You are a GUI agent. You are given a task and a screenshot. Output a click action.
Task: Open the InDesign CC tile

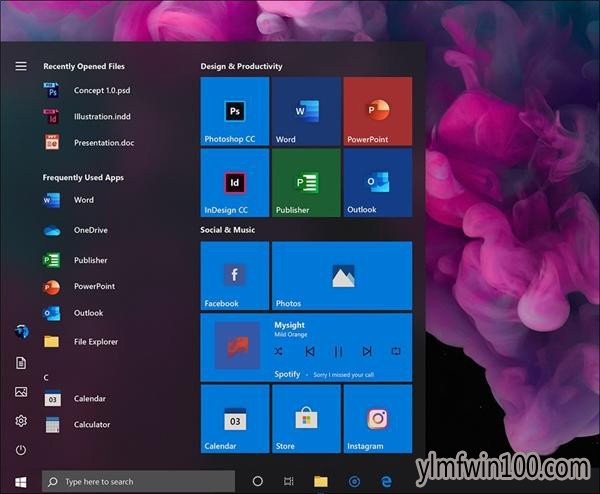(235, 183)
